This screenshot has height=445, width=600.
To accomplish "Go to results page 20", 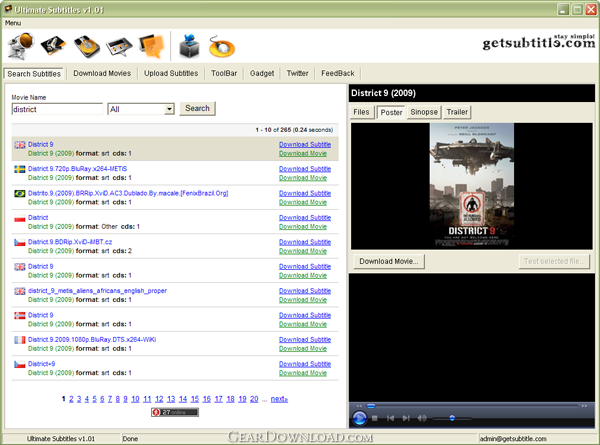I will tap(254, 399).
